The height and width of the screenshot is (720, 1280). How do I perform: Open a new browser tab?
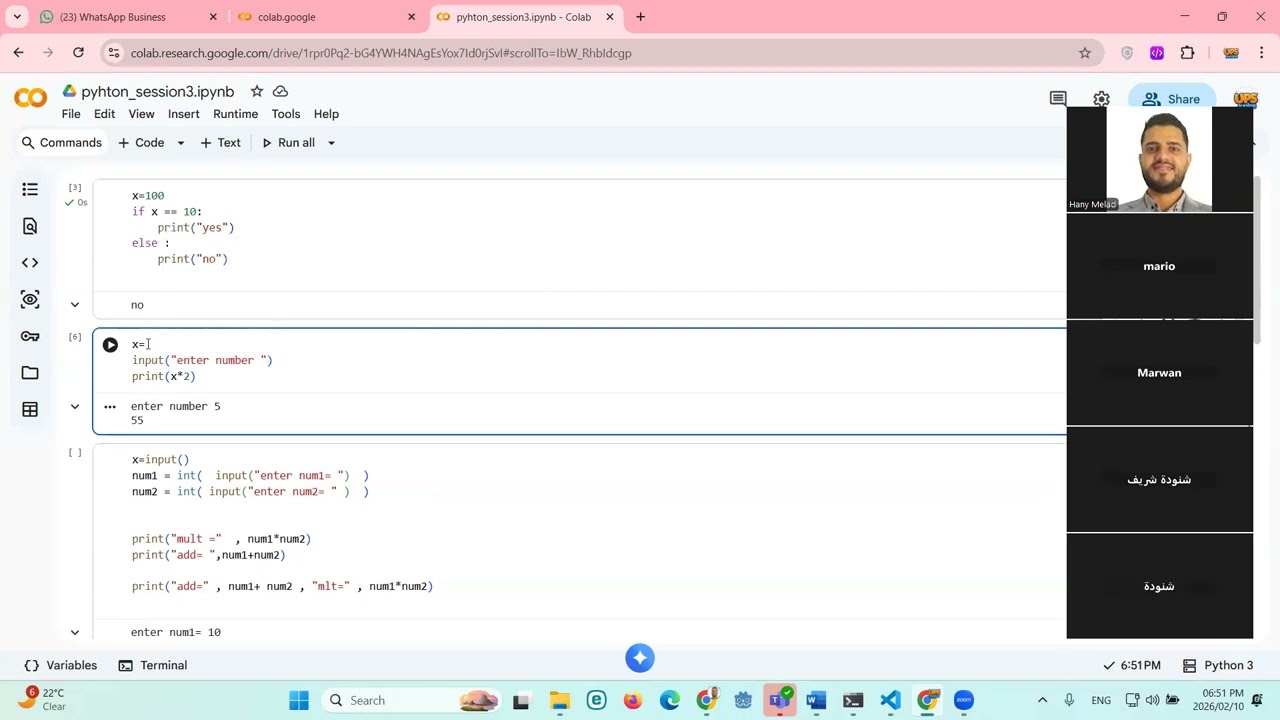[x=640, y=17]
